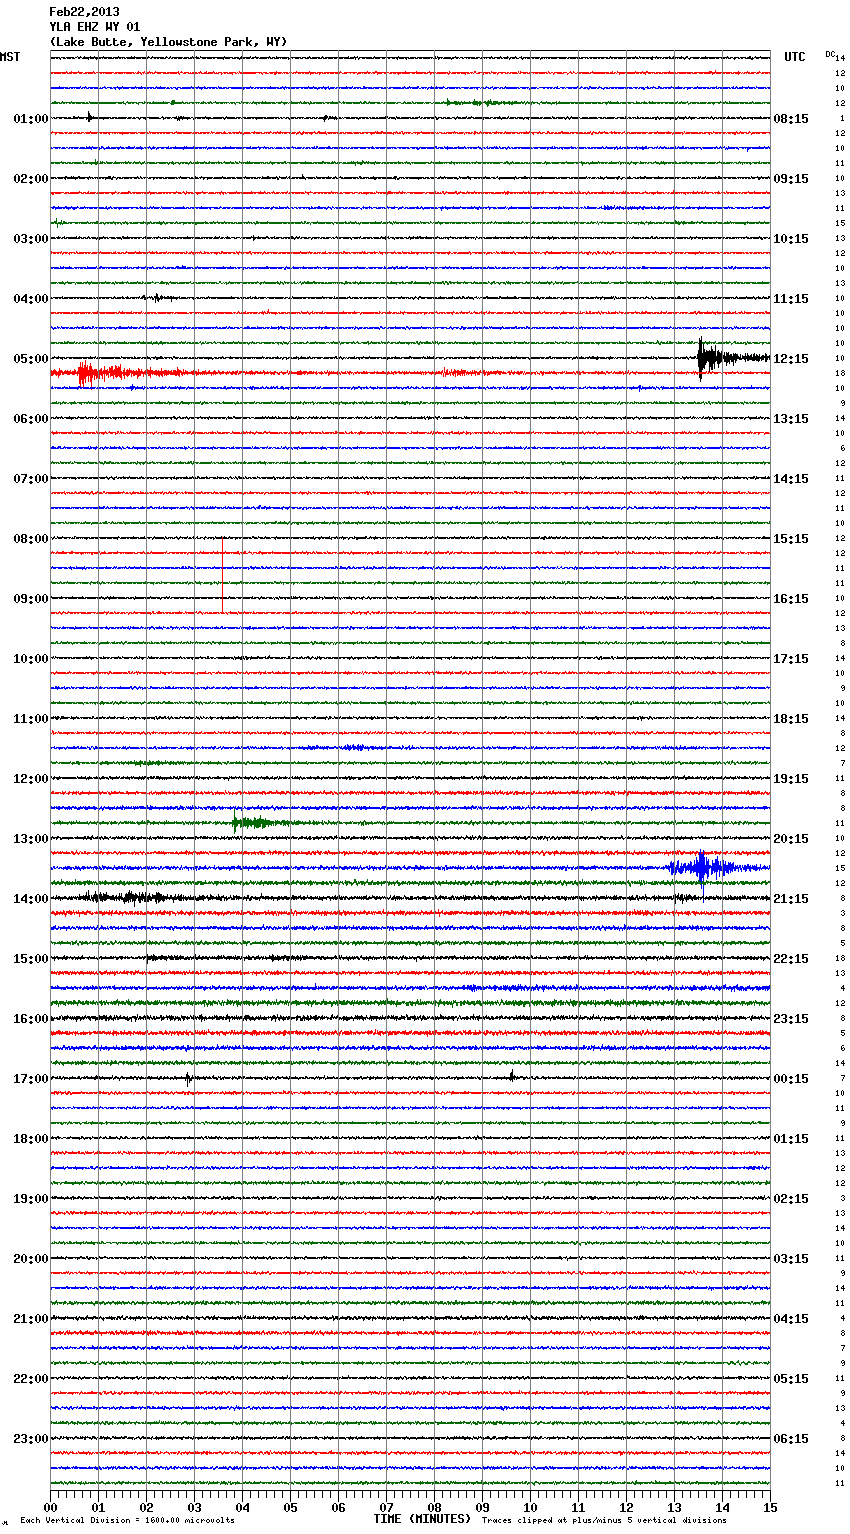Click the 15:15 UTC time label

(791, 539)
